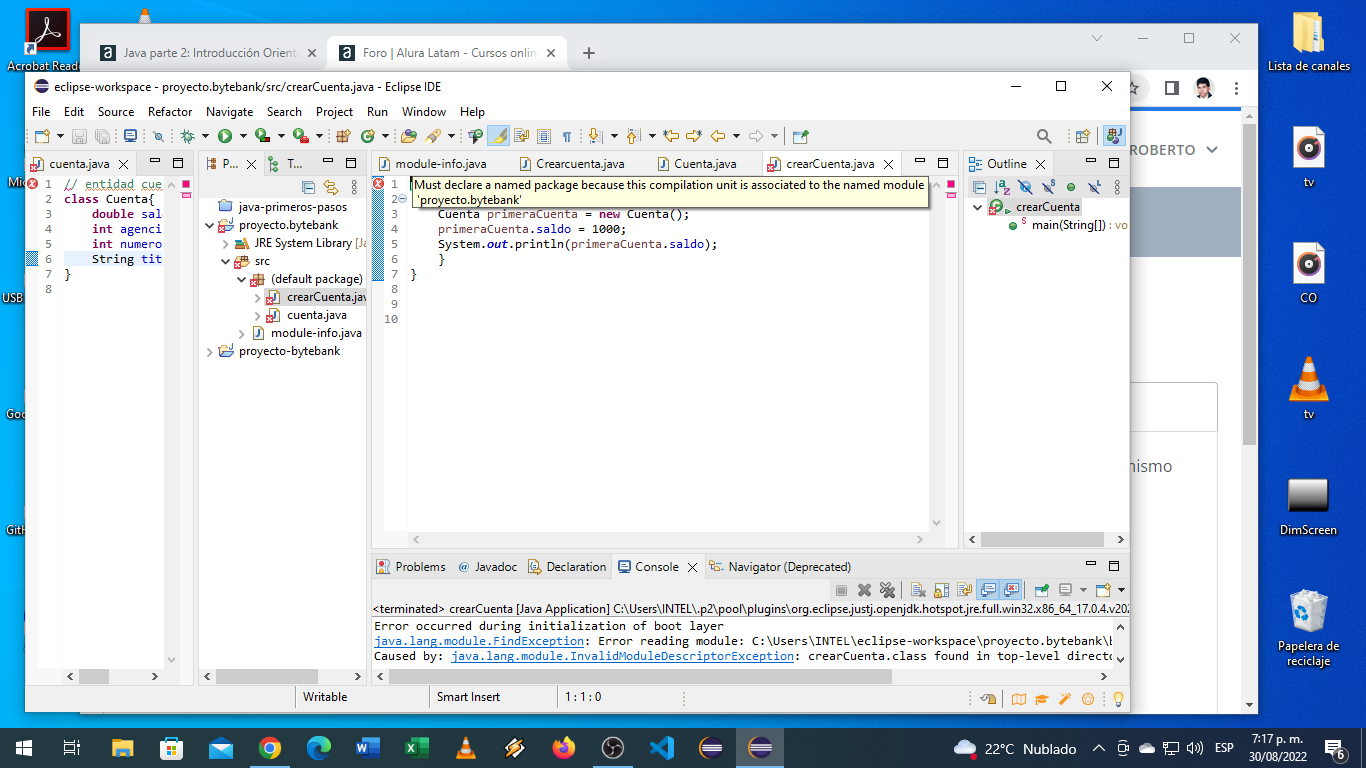Toggle Hide Static Members in Outline
This screenshot has height=768, width=1366.
pyautogui.click(x=1048, y=187)
